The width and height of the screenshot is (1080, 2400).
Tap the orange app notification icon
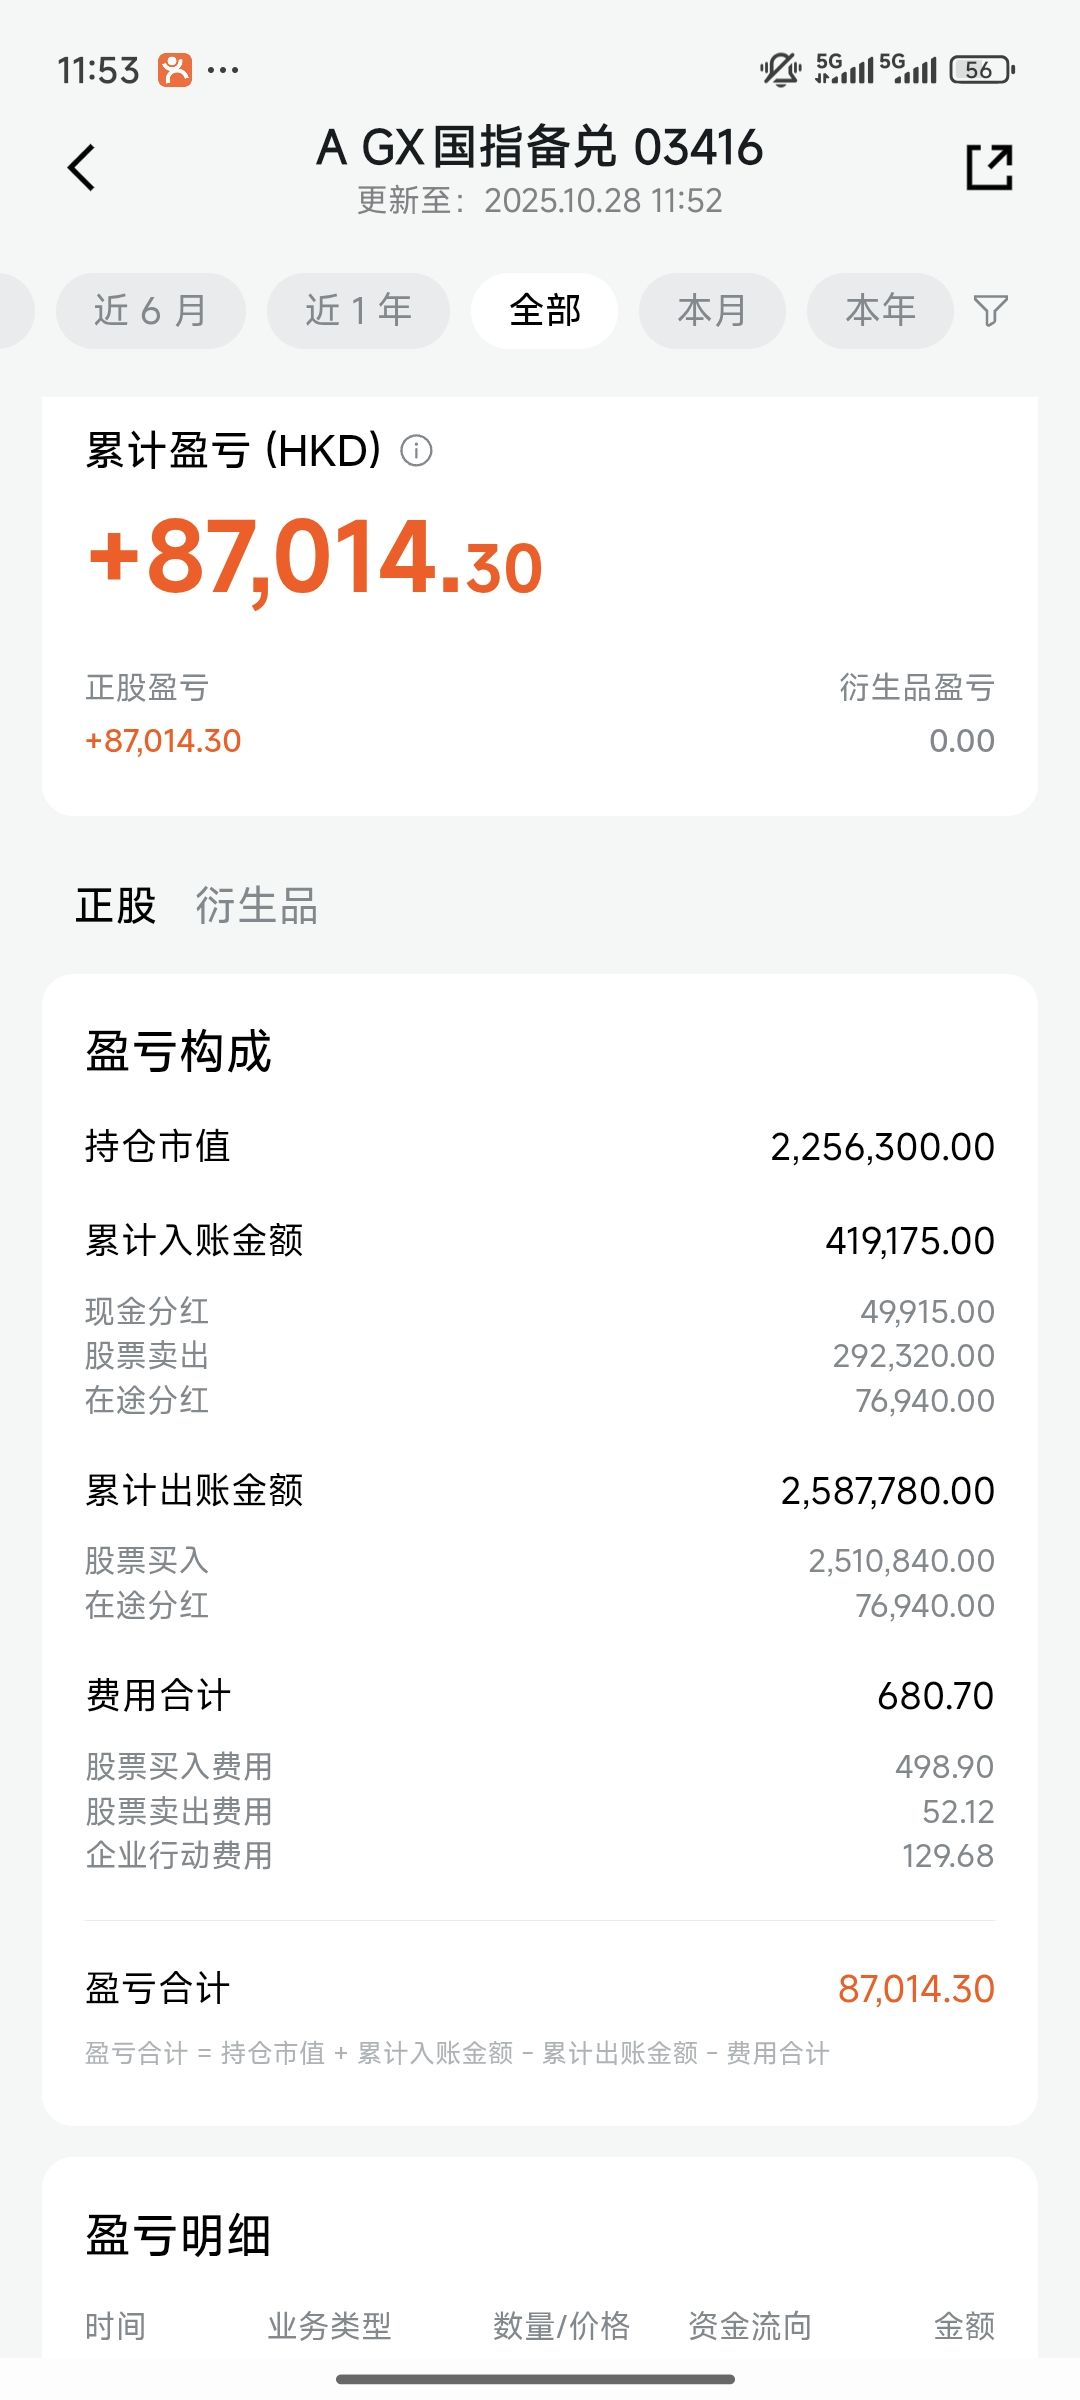(175, 70)
